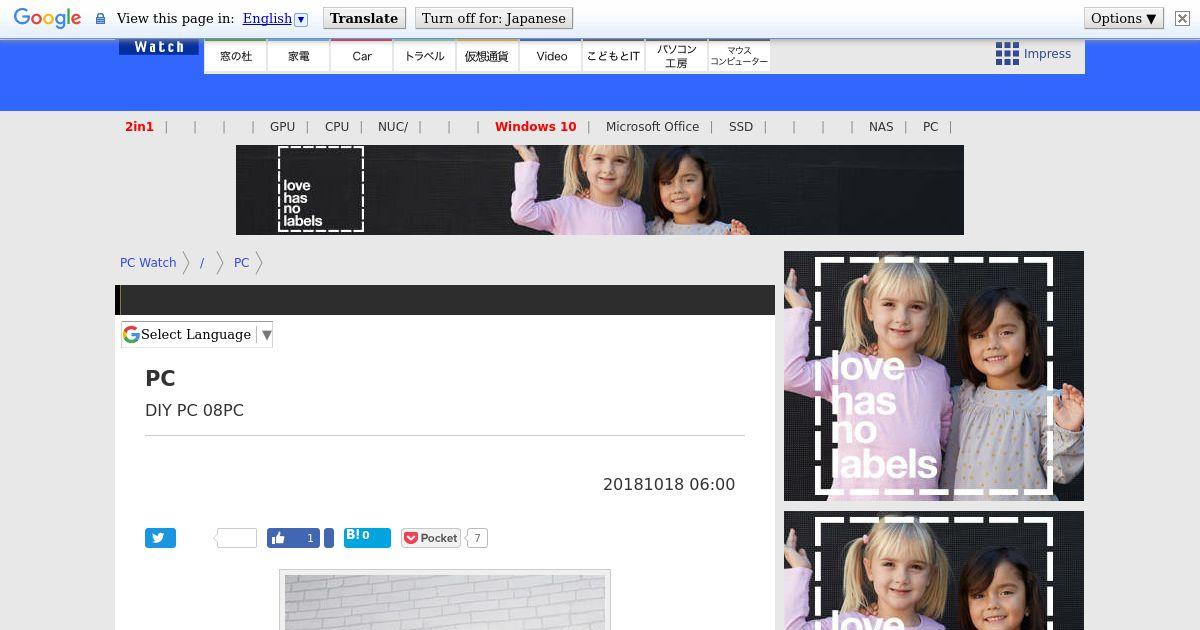Open the Car Watch tab

(362, 56)
